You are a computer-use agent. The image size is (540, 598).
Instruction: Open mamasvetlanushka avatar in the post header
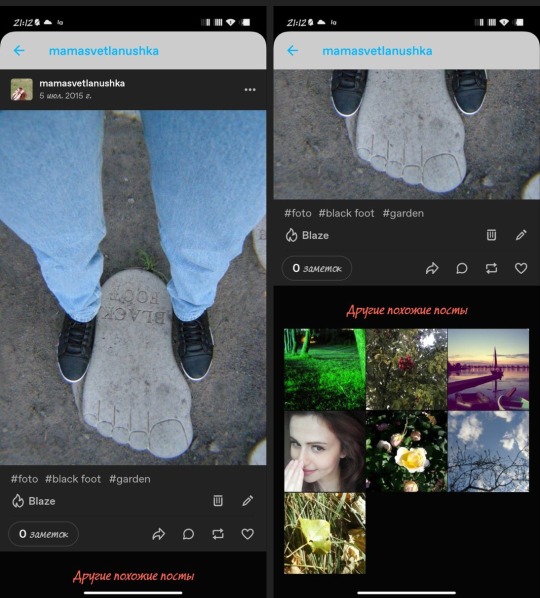point(21,89)
